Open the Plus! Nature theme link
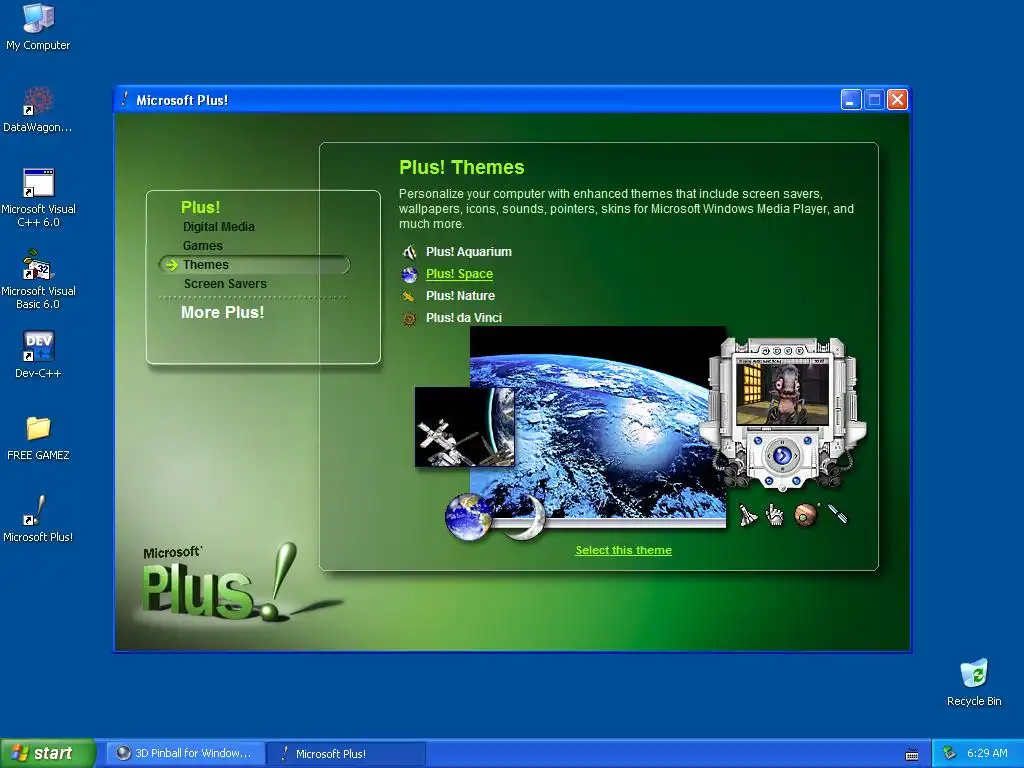 click(x=460, y=296)
